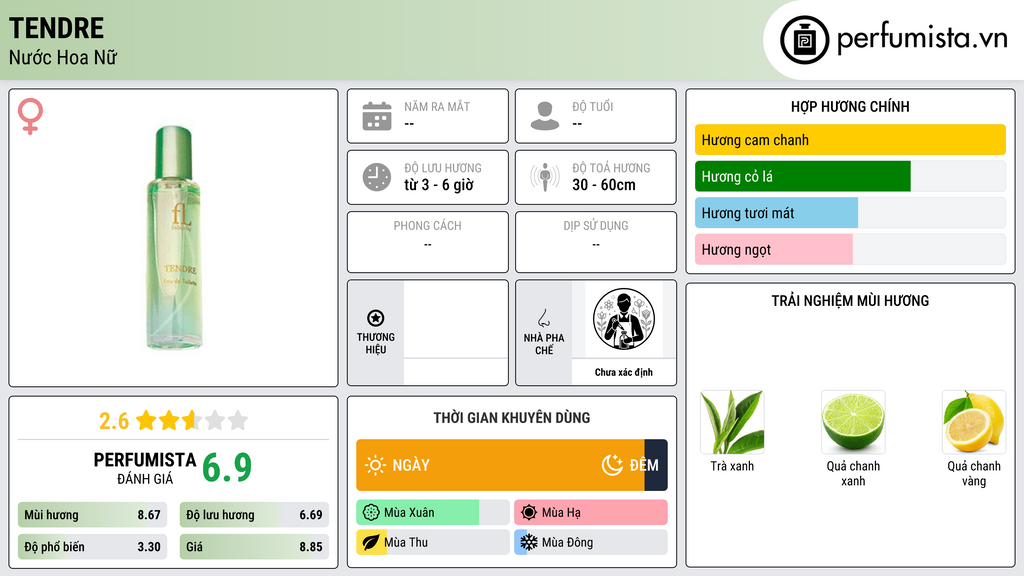The image size is (1024, 576).
Task: Click the Hương cam chanh yellow bar
Action: pyautogui.click(x=850, y=140)
